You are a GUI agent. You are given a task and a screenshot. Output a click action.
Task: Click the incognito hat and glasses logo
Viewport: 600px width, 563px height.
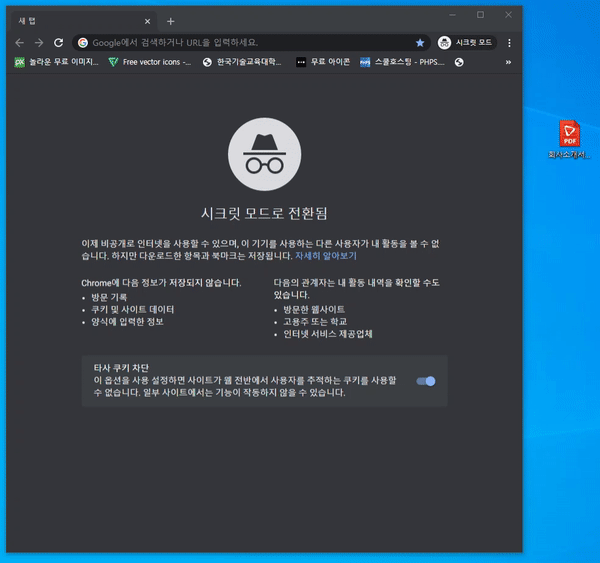coord(264,154)
